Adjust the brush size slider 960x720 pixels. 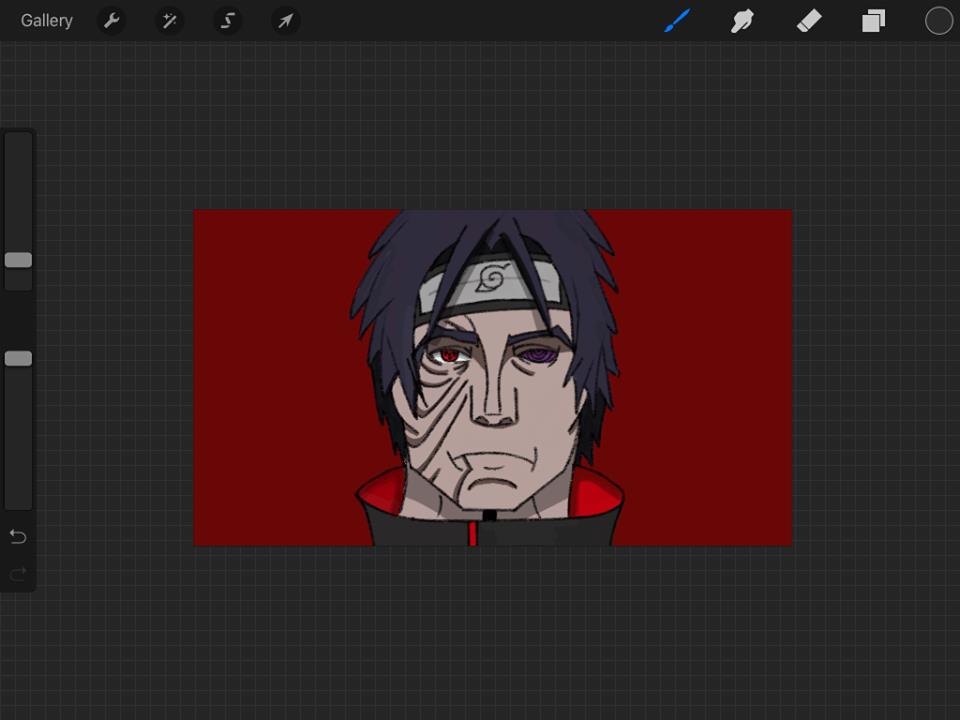[x=17, y=260]
